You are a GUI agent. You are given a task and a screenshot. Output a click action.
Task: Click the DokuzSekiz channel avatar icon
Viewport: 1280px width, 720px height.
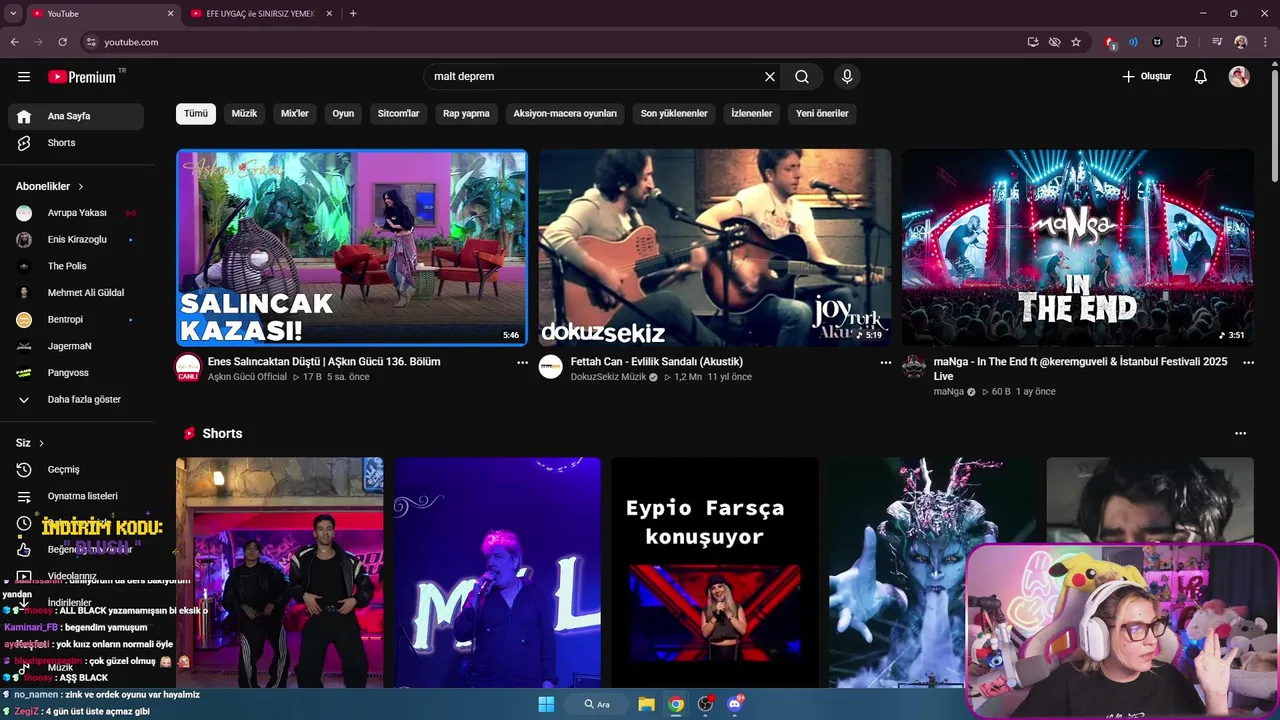point(551,367)
